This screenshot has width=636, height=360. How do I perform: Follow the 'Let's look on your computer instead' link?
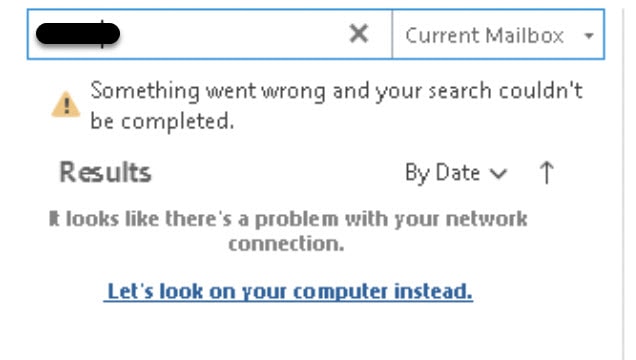(288, 291)
